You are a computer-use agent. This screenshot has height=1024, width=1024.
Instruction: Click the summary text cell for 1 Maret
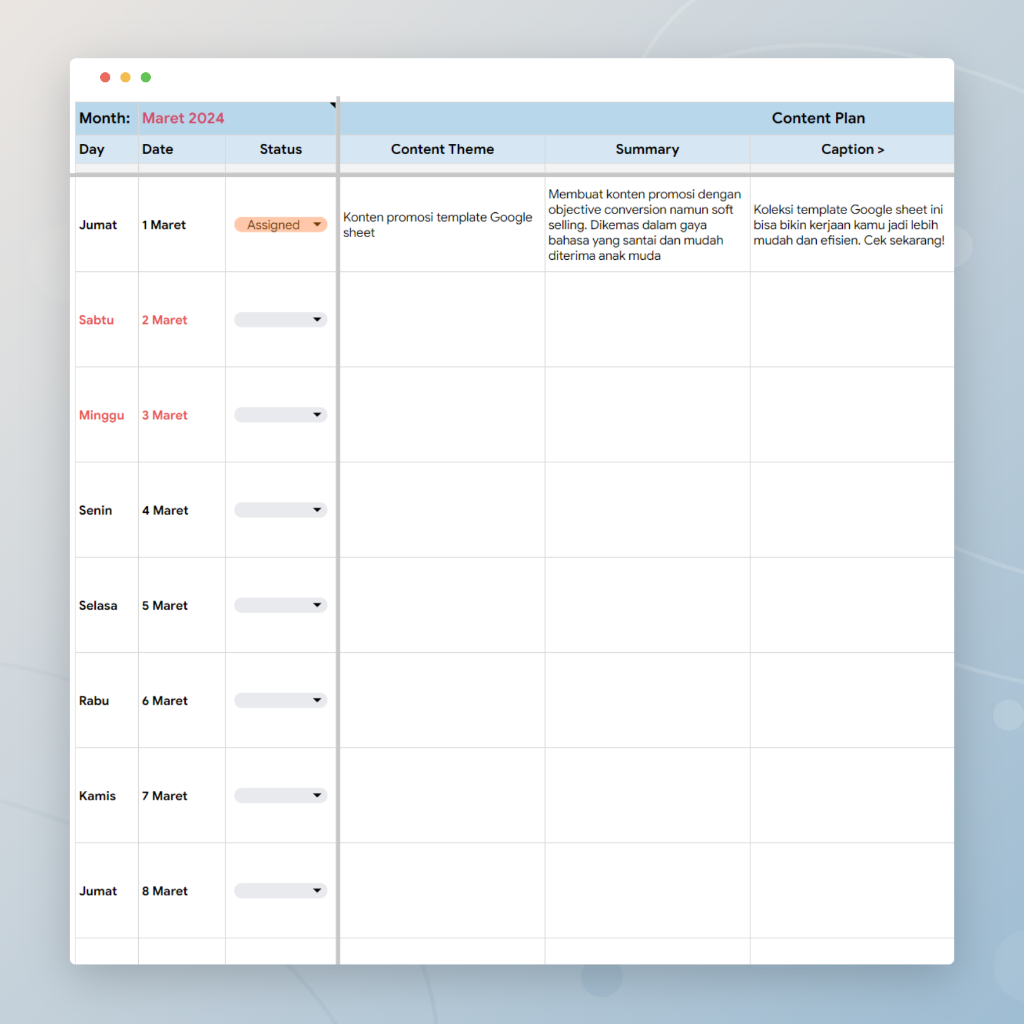tap(647, 225)
